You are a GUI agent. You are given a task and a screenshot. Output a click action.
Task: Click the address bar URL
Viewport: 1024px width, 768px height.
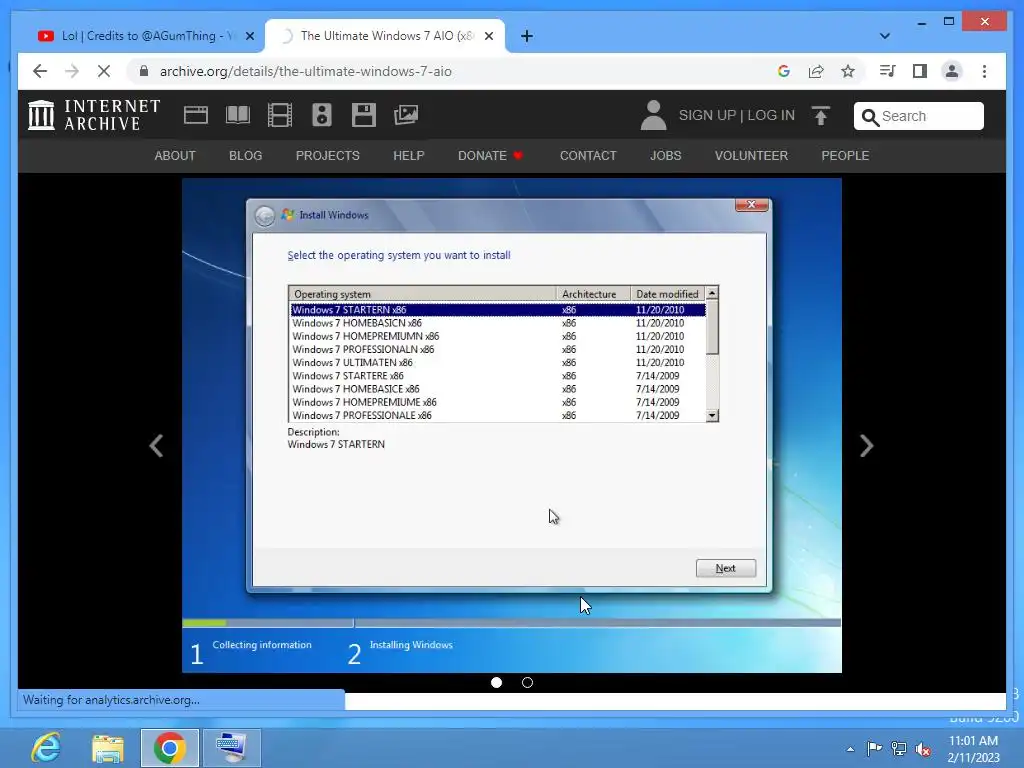tap(306, 71)
